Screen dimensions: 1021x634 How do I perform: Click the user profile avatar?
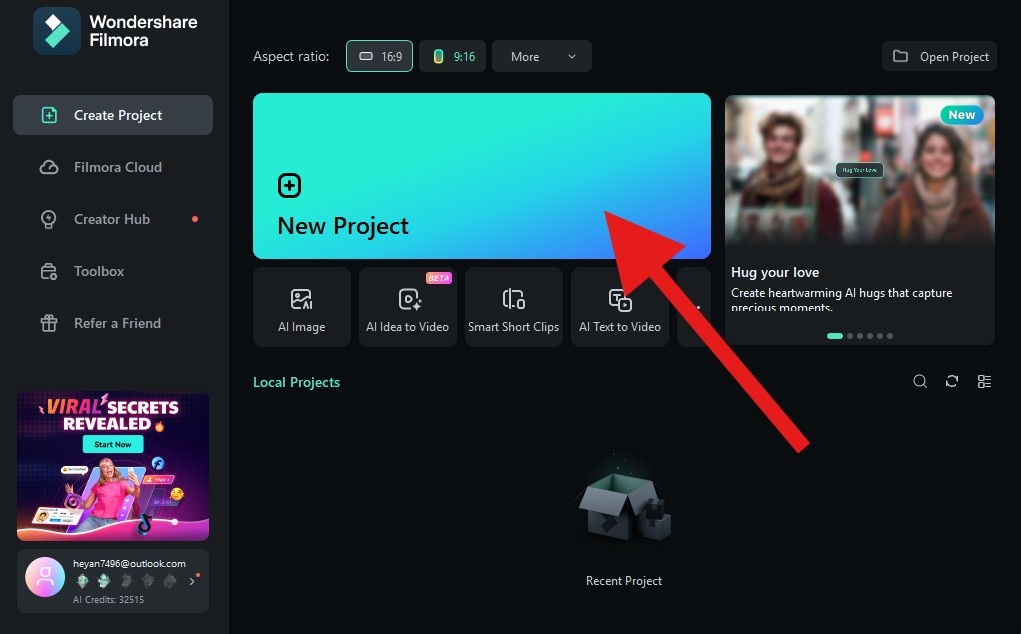(45, 577)
